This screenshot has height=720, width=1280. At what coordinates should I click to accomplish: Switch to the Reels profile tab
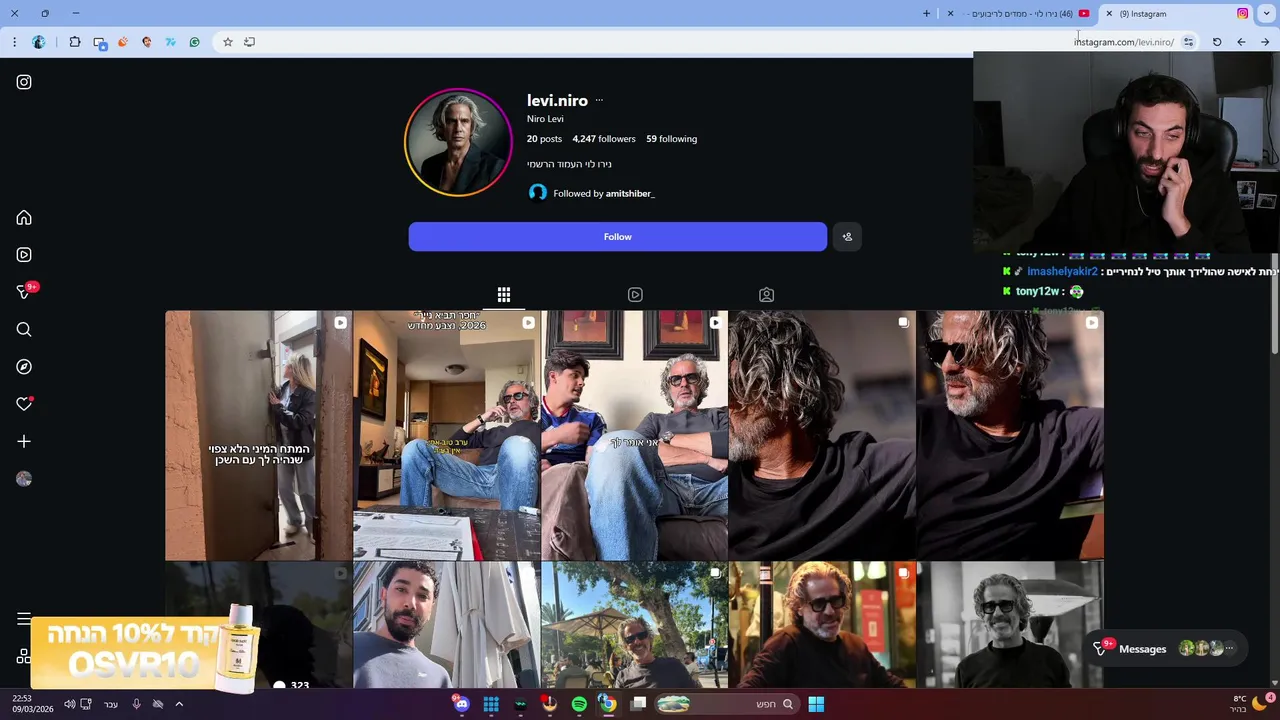pos(635,295)
